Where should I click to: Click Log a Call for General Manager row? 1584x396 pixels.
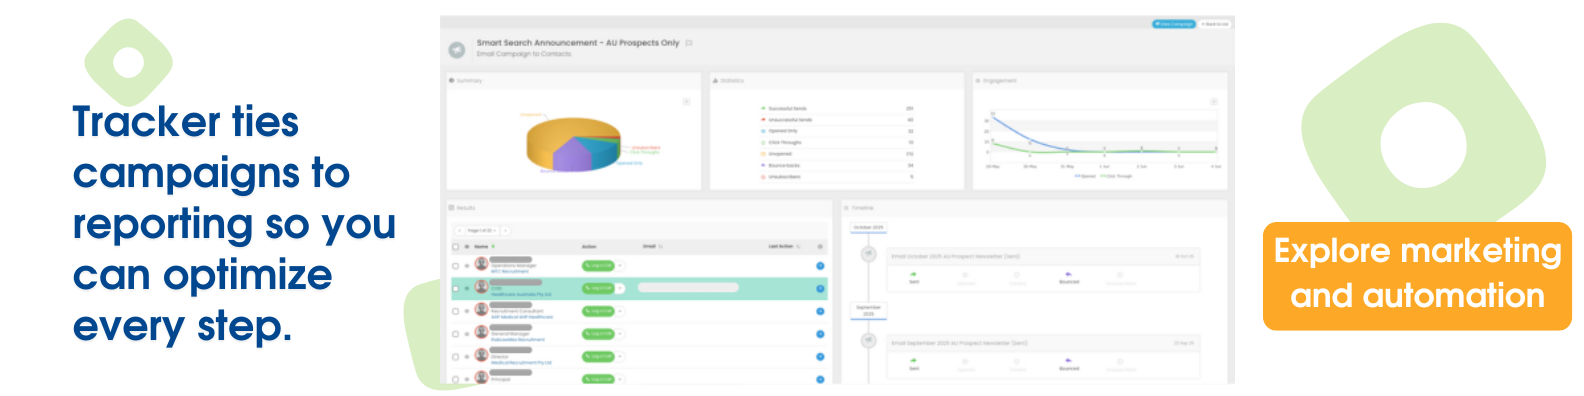pos(598,334)
